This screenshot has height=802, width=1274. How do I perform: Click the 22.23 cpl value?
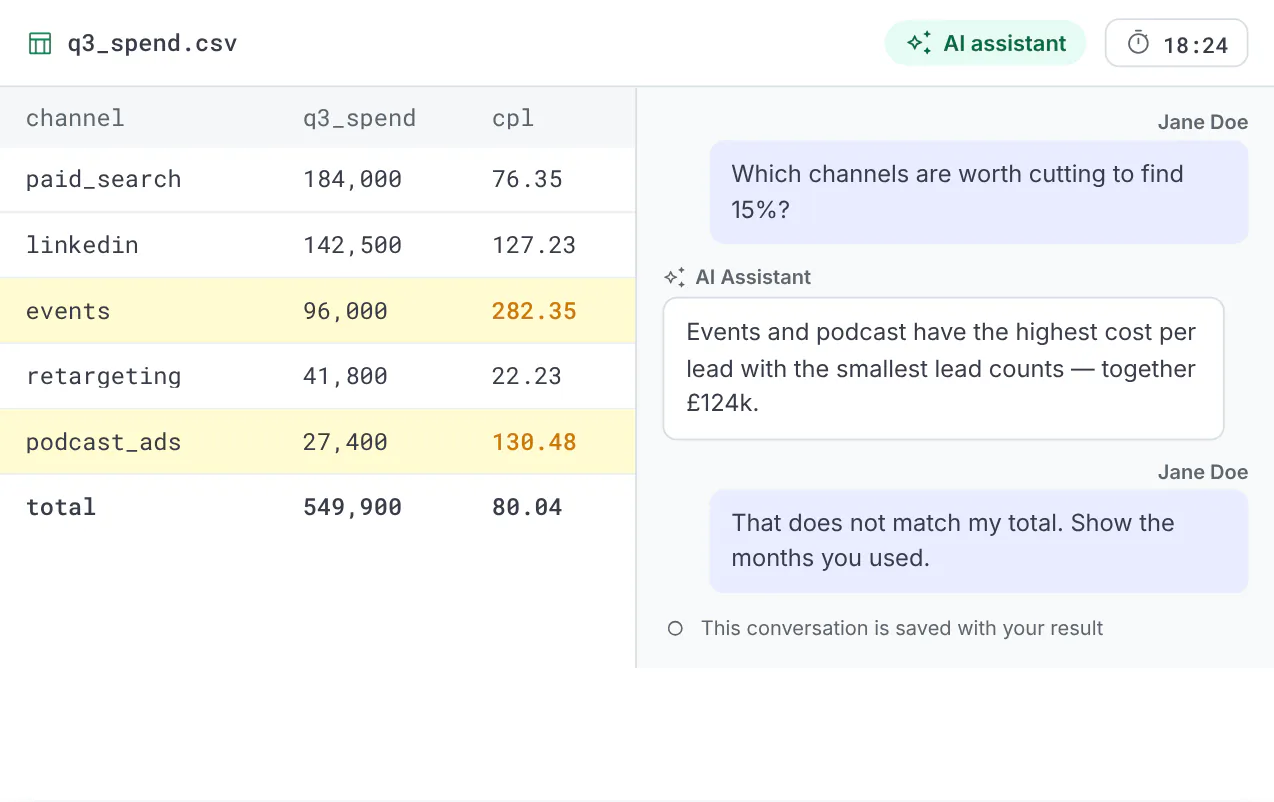(527, 376)
